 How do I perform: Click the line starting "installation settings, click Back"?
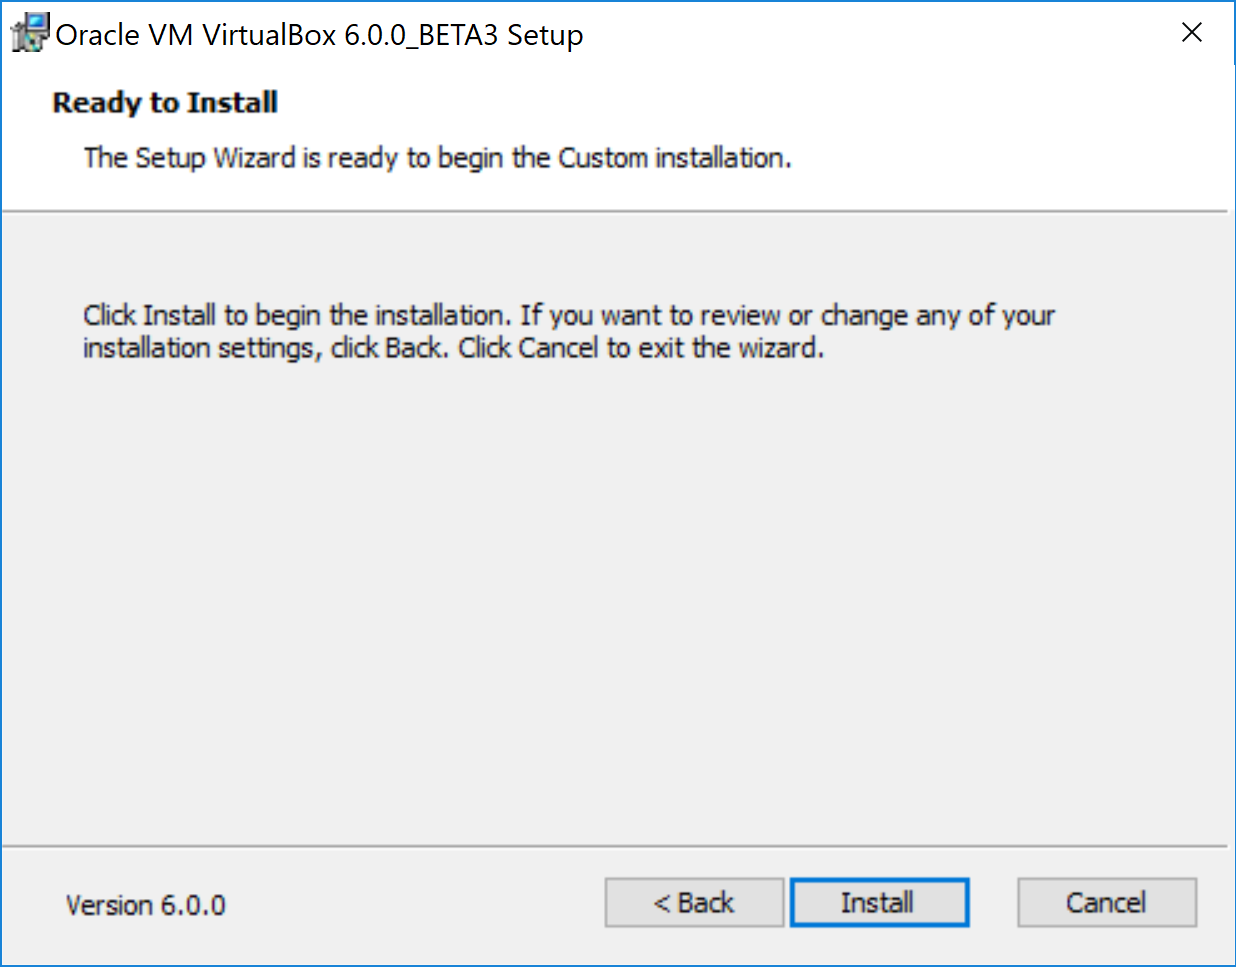(x=265, y=348)
